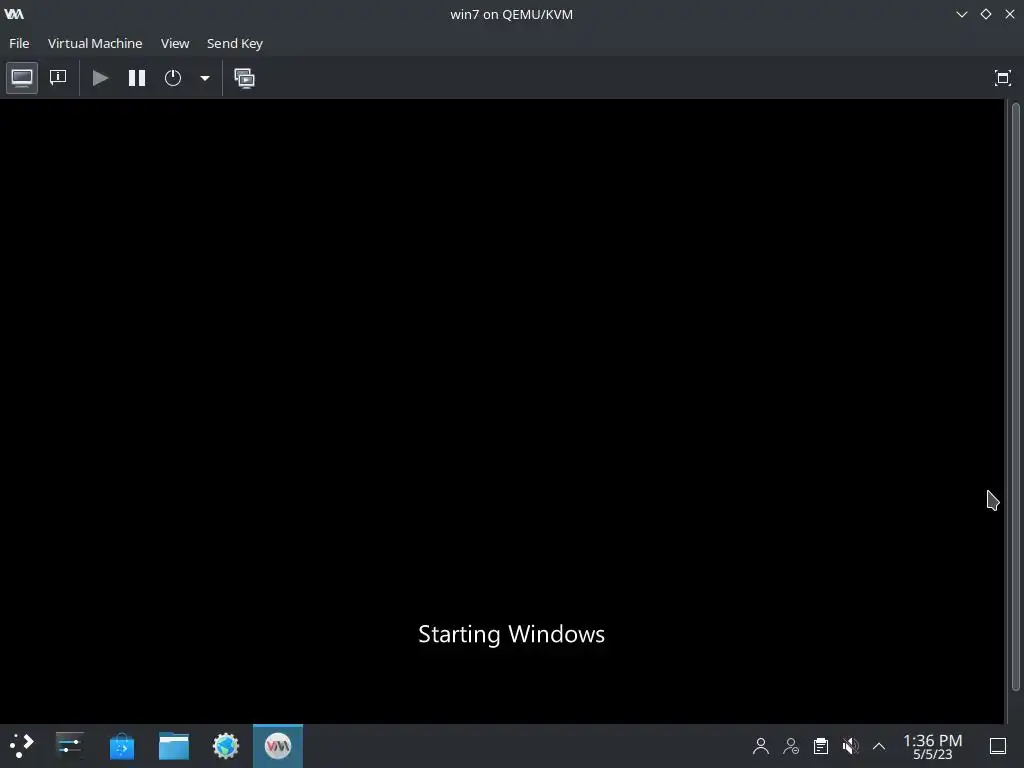Launch Discover software store
This screenshot has height=768, width=1024.
tap(121, 746)
